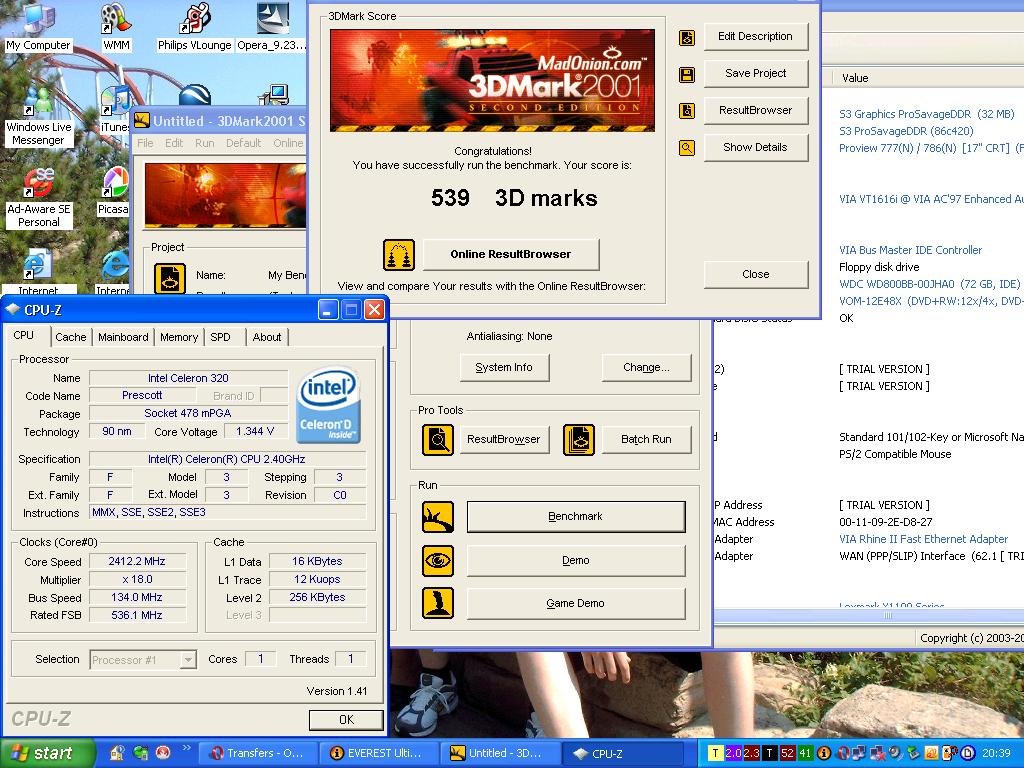The width and height of the screenshot is (1024, 768).
Task: Click the Edit Description icon in the 3DMark Score dialog
Action: 686,37
